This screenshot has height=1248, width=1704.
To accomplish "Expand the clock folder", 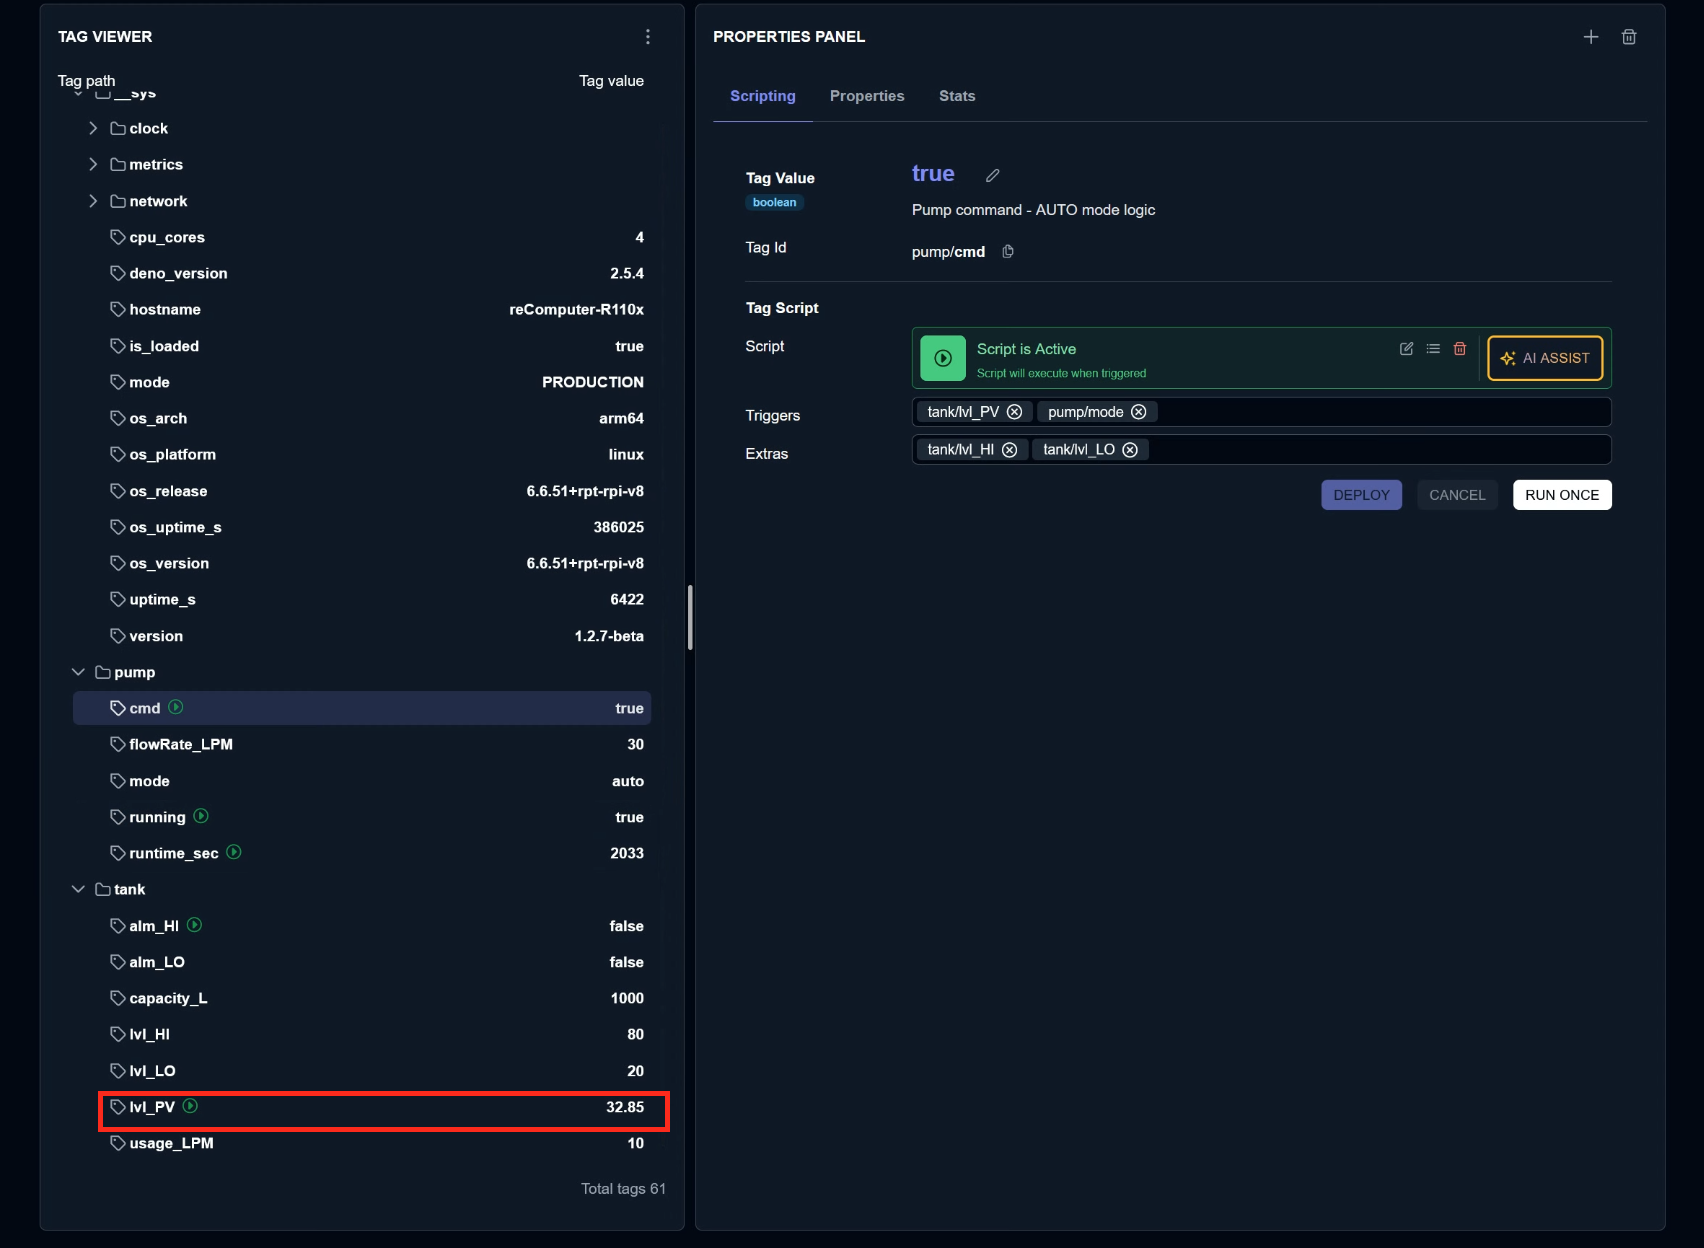I will (93, 128).
